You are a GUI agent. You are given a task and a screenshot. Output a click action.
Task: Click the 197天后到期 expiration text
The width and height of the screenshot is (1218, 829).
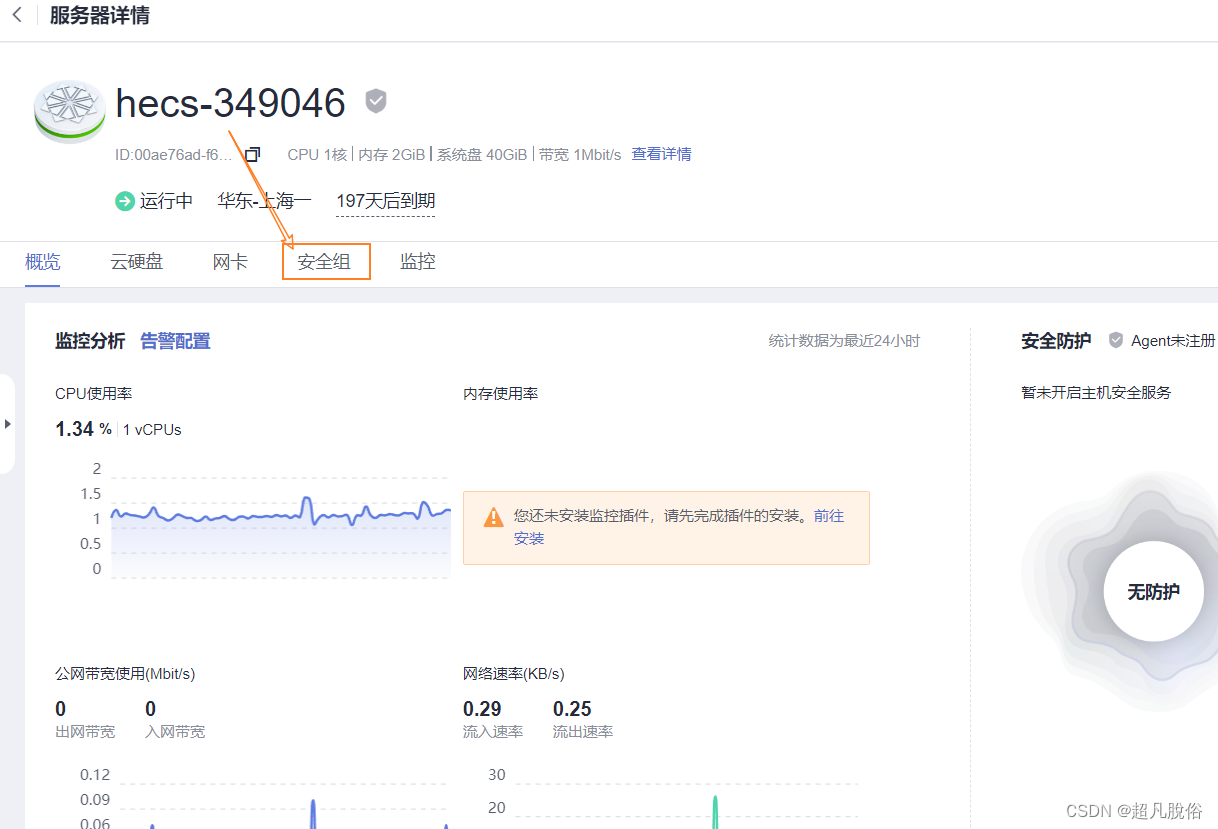tap(385, 200)
